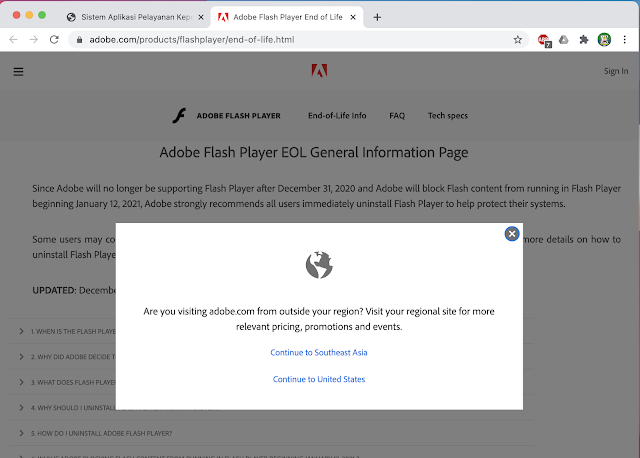
Task: Click the UPDATED label text
Action: [x=54, y=290]
